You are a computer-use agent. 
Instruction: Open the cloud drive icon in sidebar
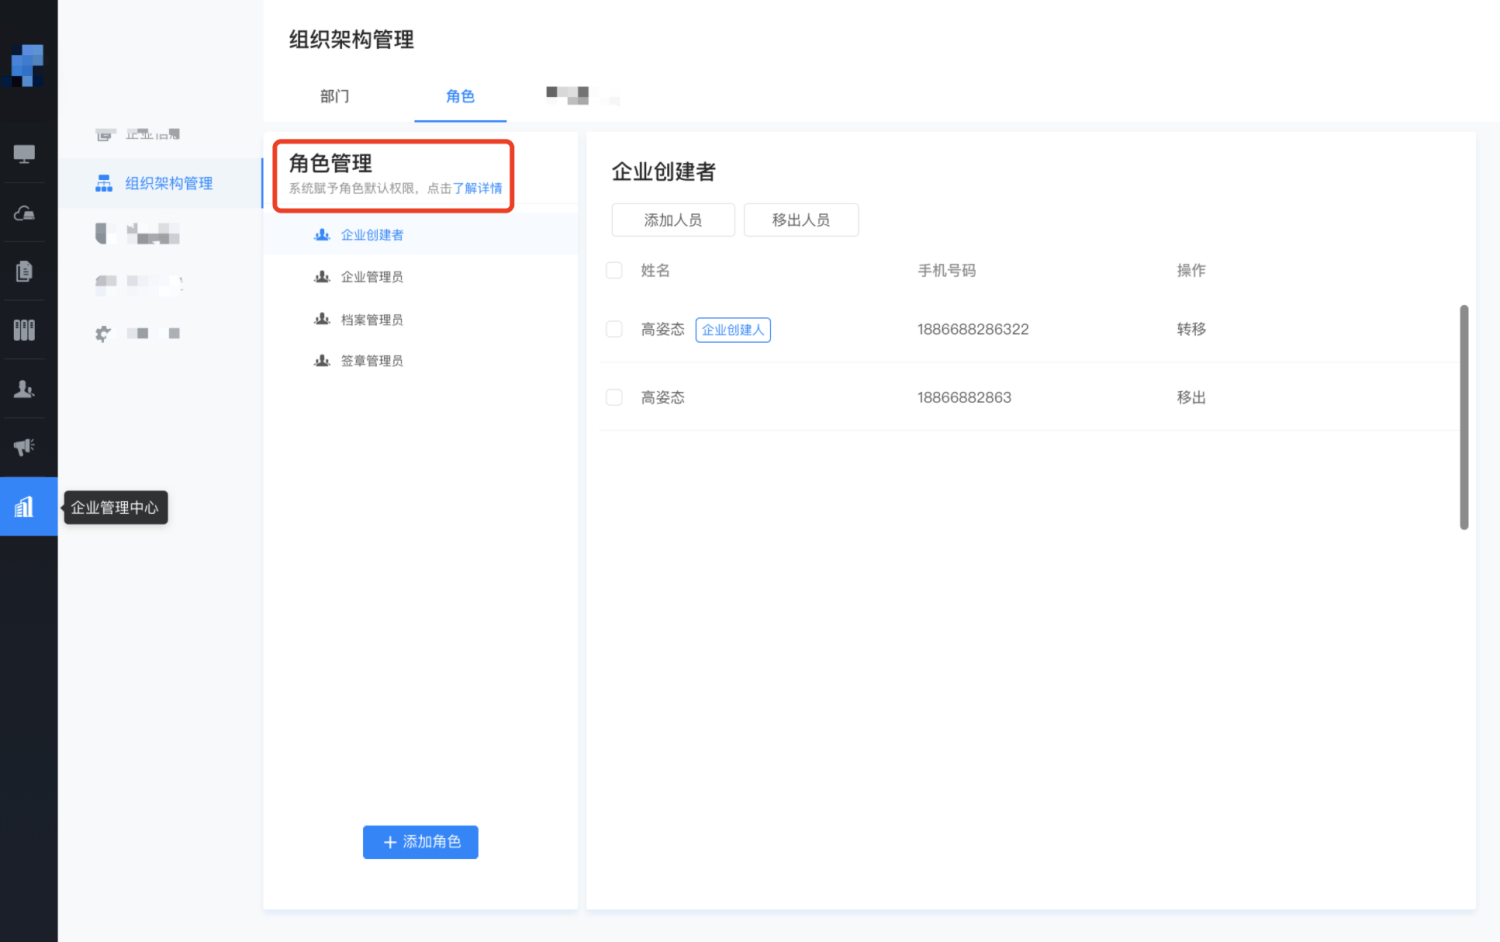(24, 213)
